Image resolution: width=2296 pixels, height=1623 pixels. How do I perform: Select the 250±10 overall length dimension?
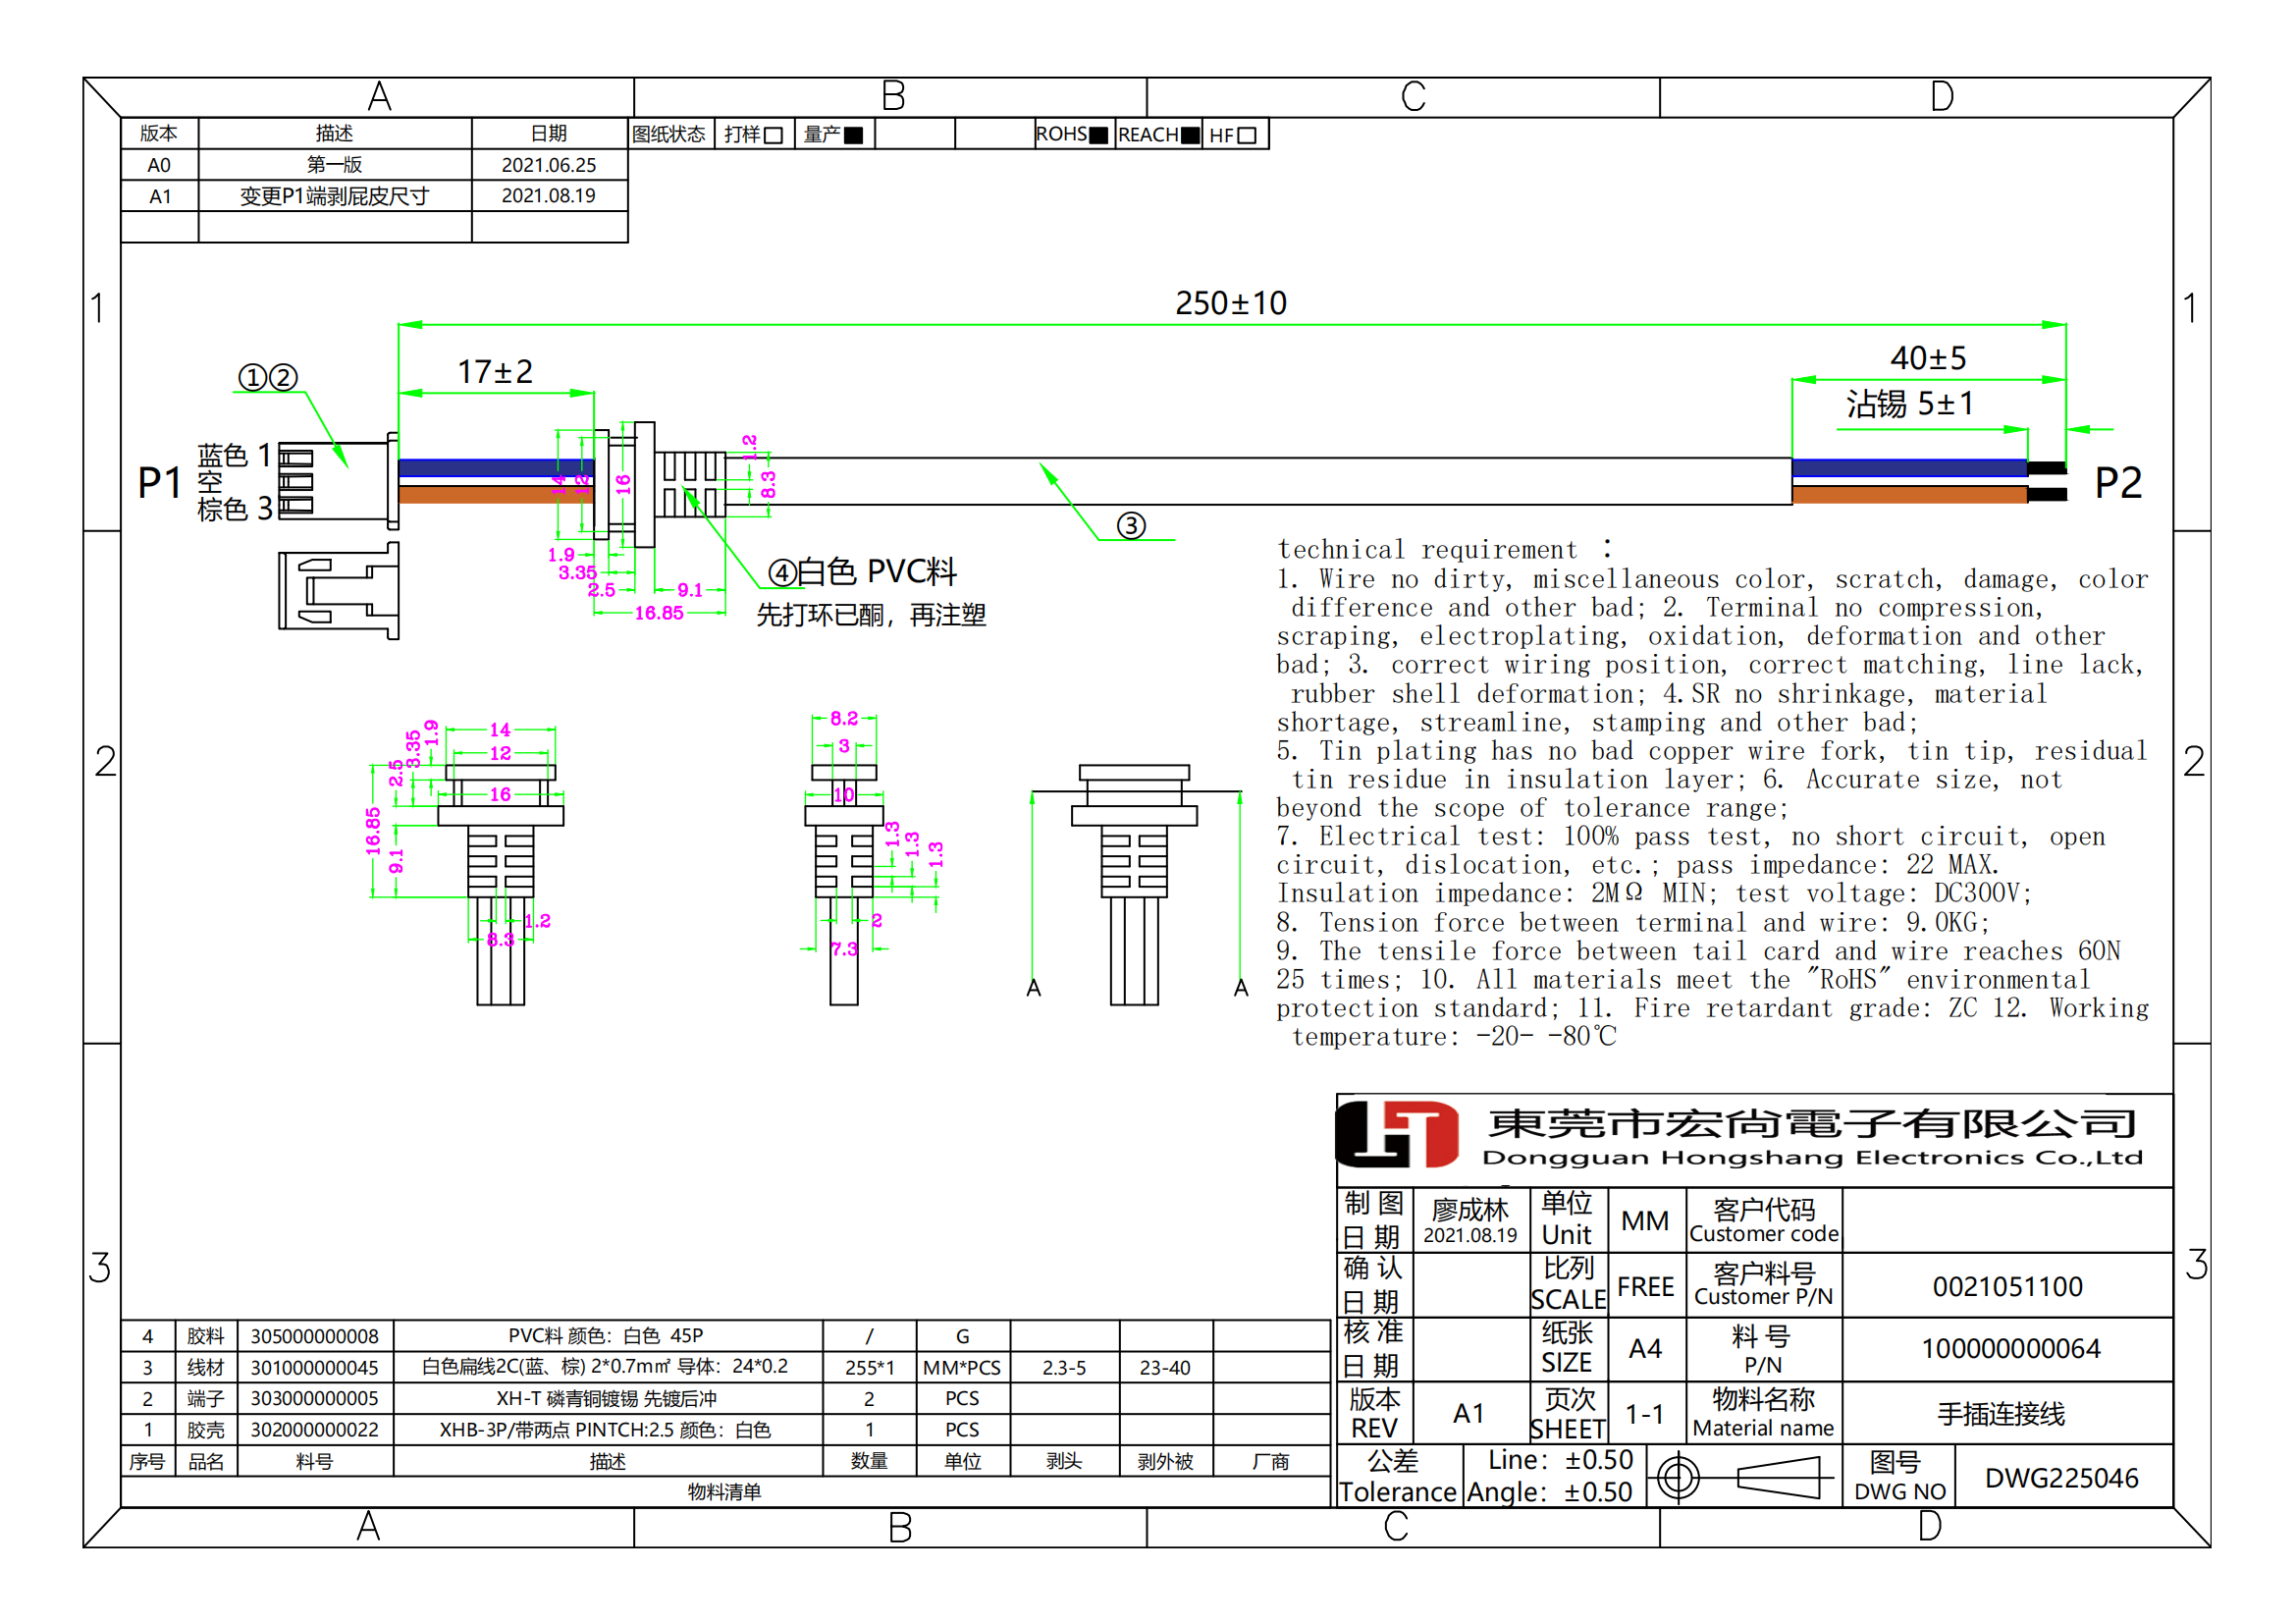pos(1231,303)
